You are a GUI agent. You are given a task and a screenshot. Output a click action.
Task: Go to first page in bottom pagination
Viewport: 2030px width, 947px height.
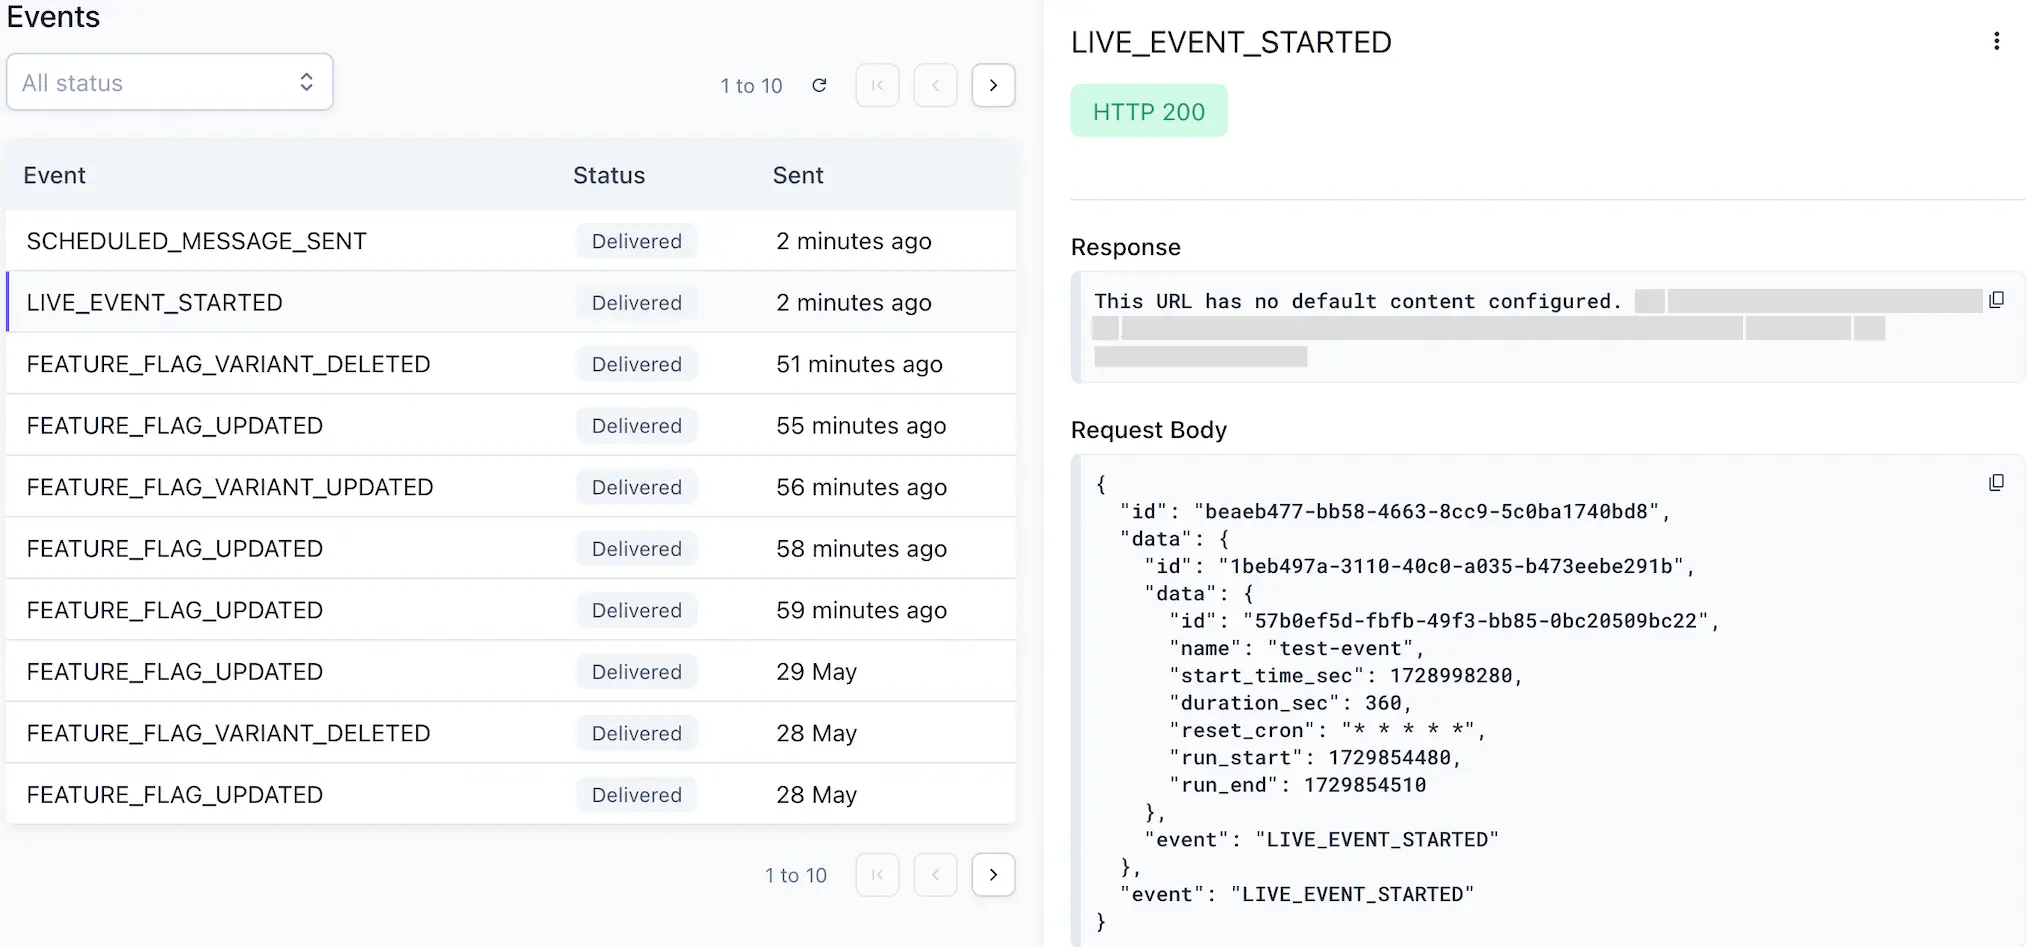pyautogui.click(x=877, y=875)
